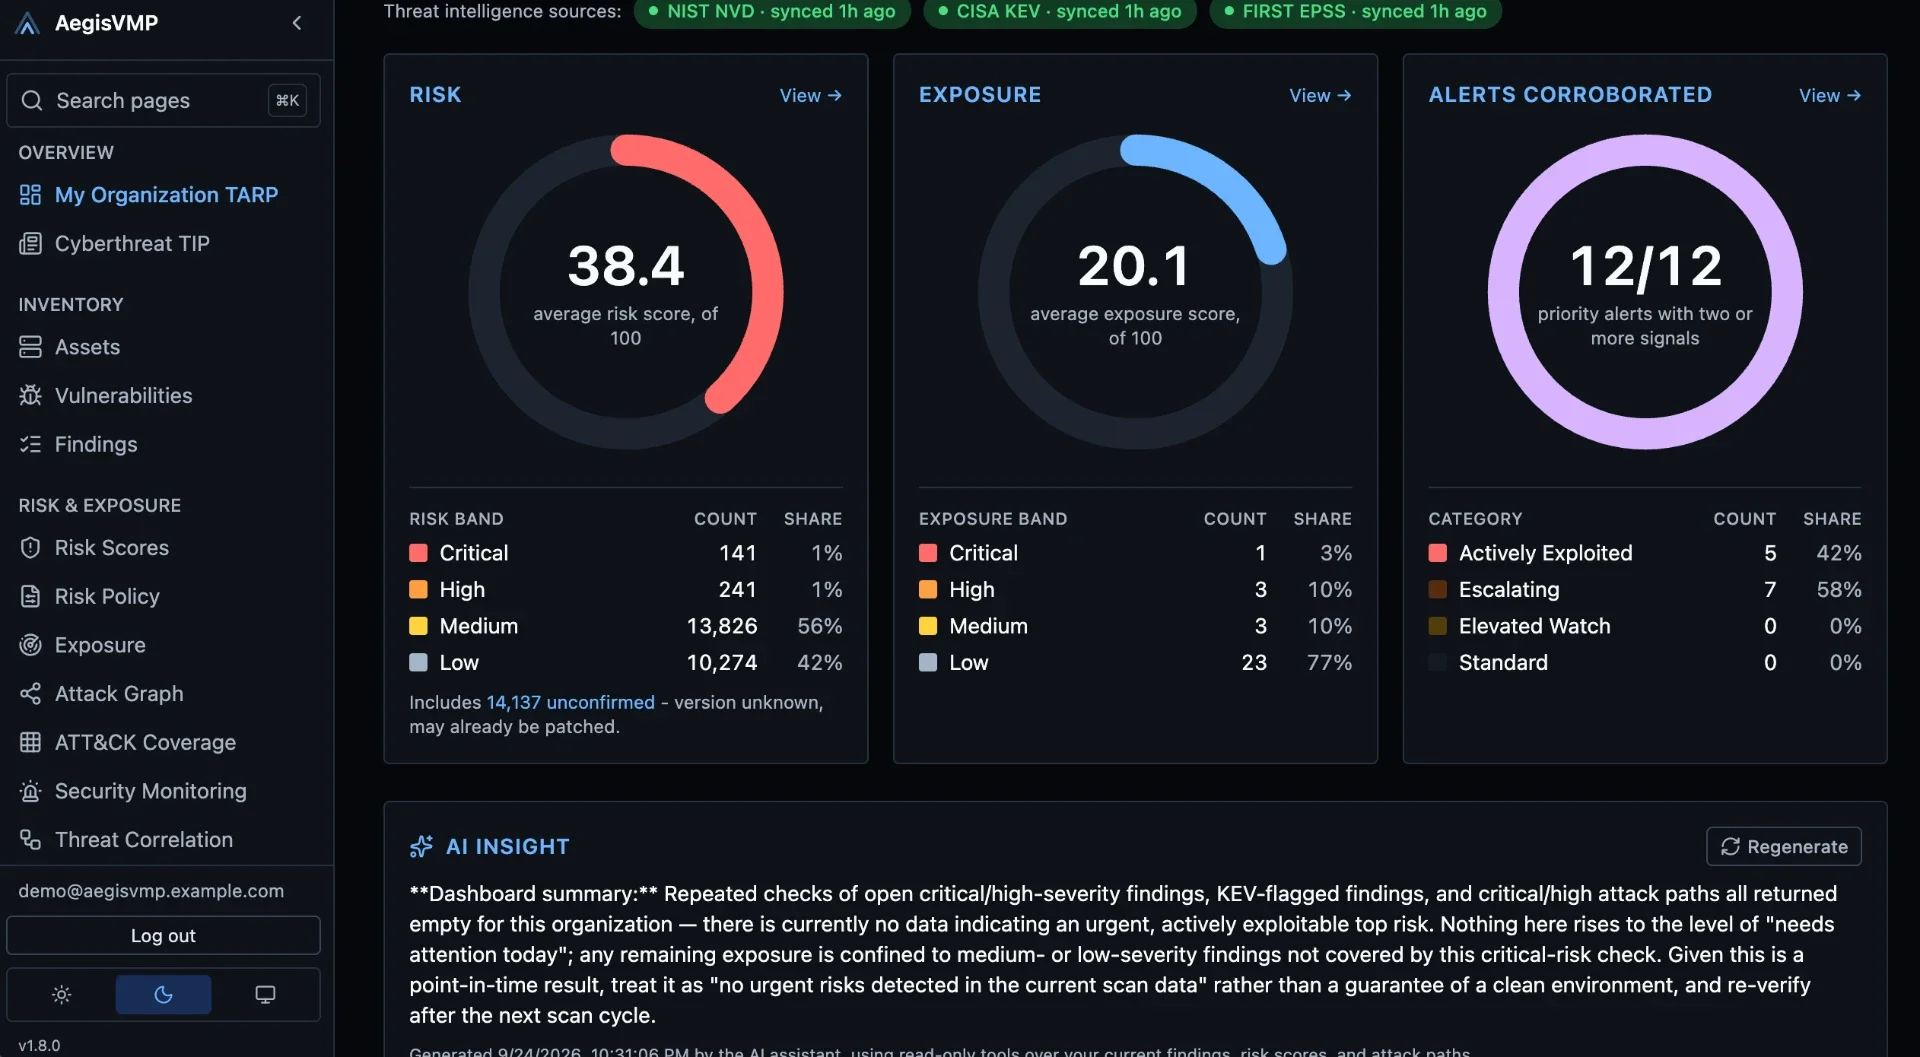Open the Risk card View link
The width and height of the screenshot is (1920, 1057).
click(810, 95)
